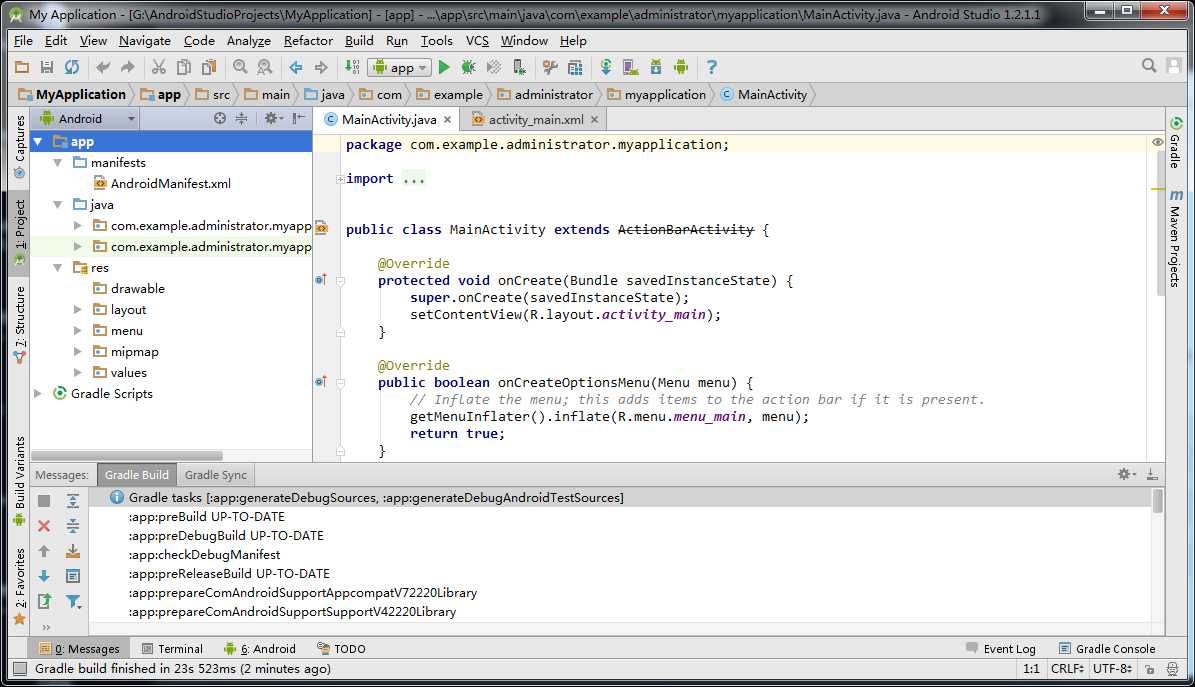Click the Synchronize toolbar icon

[x=72, y=67]
